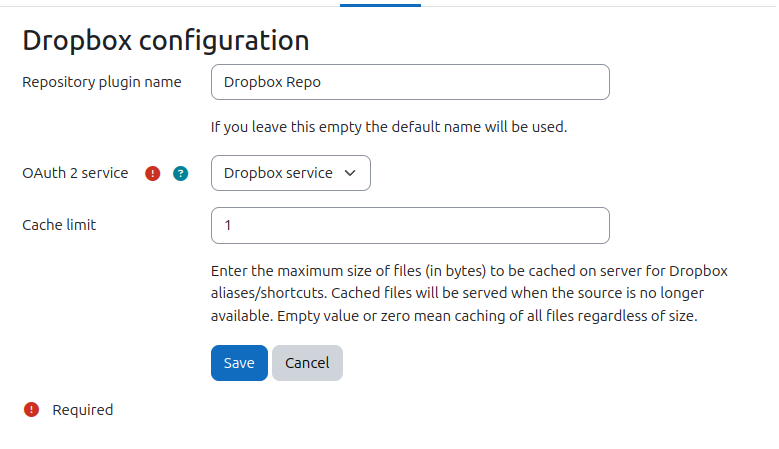779x449 pixels.
Task: Click the default name hint text
Action: point(389,127)
